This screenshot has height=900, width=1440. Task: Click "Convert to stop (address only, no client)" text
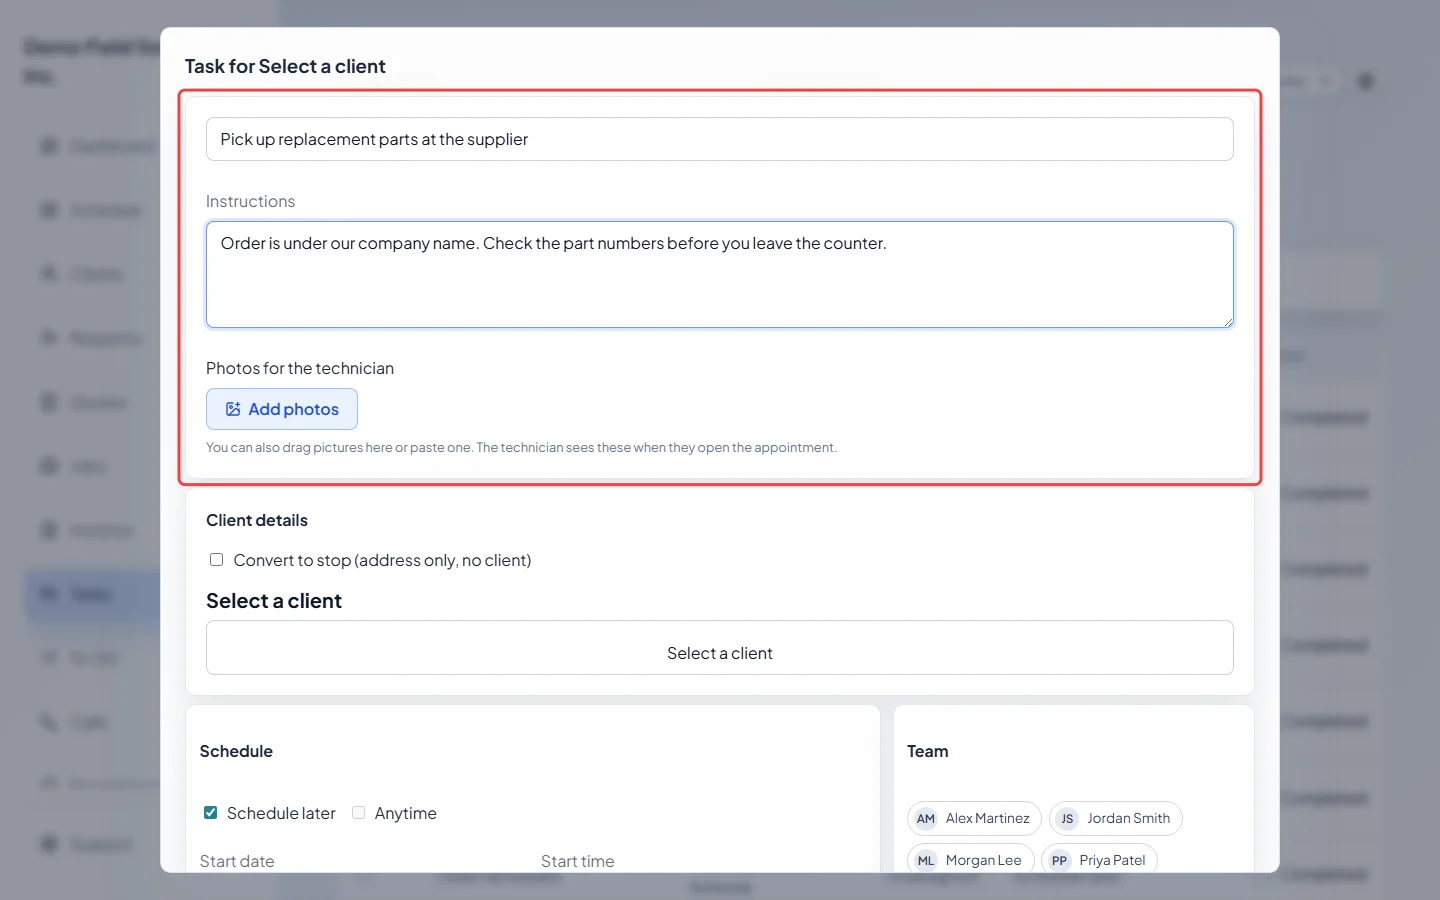tap(382, 560)
